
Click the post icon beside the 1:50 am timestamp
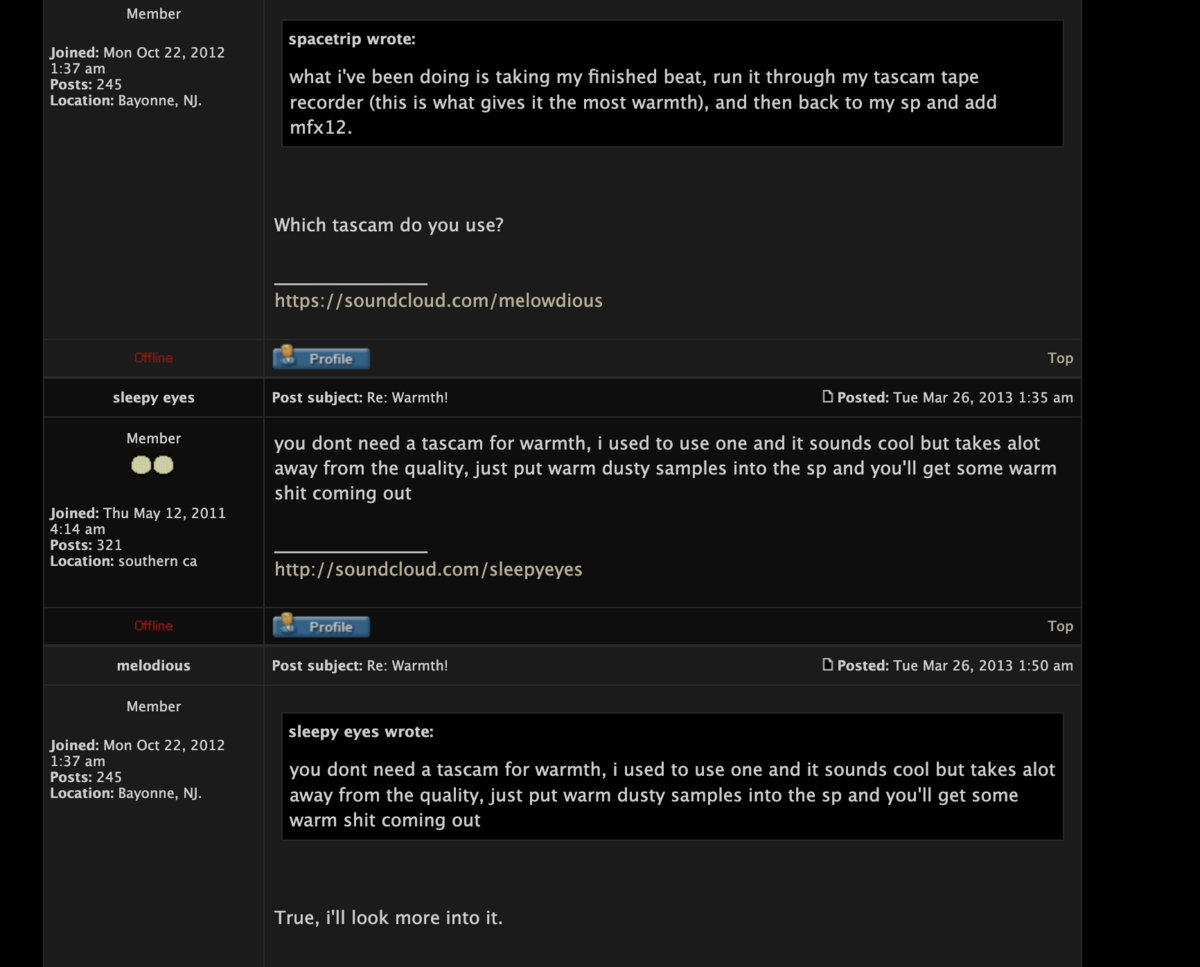[827, 665]
